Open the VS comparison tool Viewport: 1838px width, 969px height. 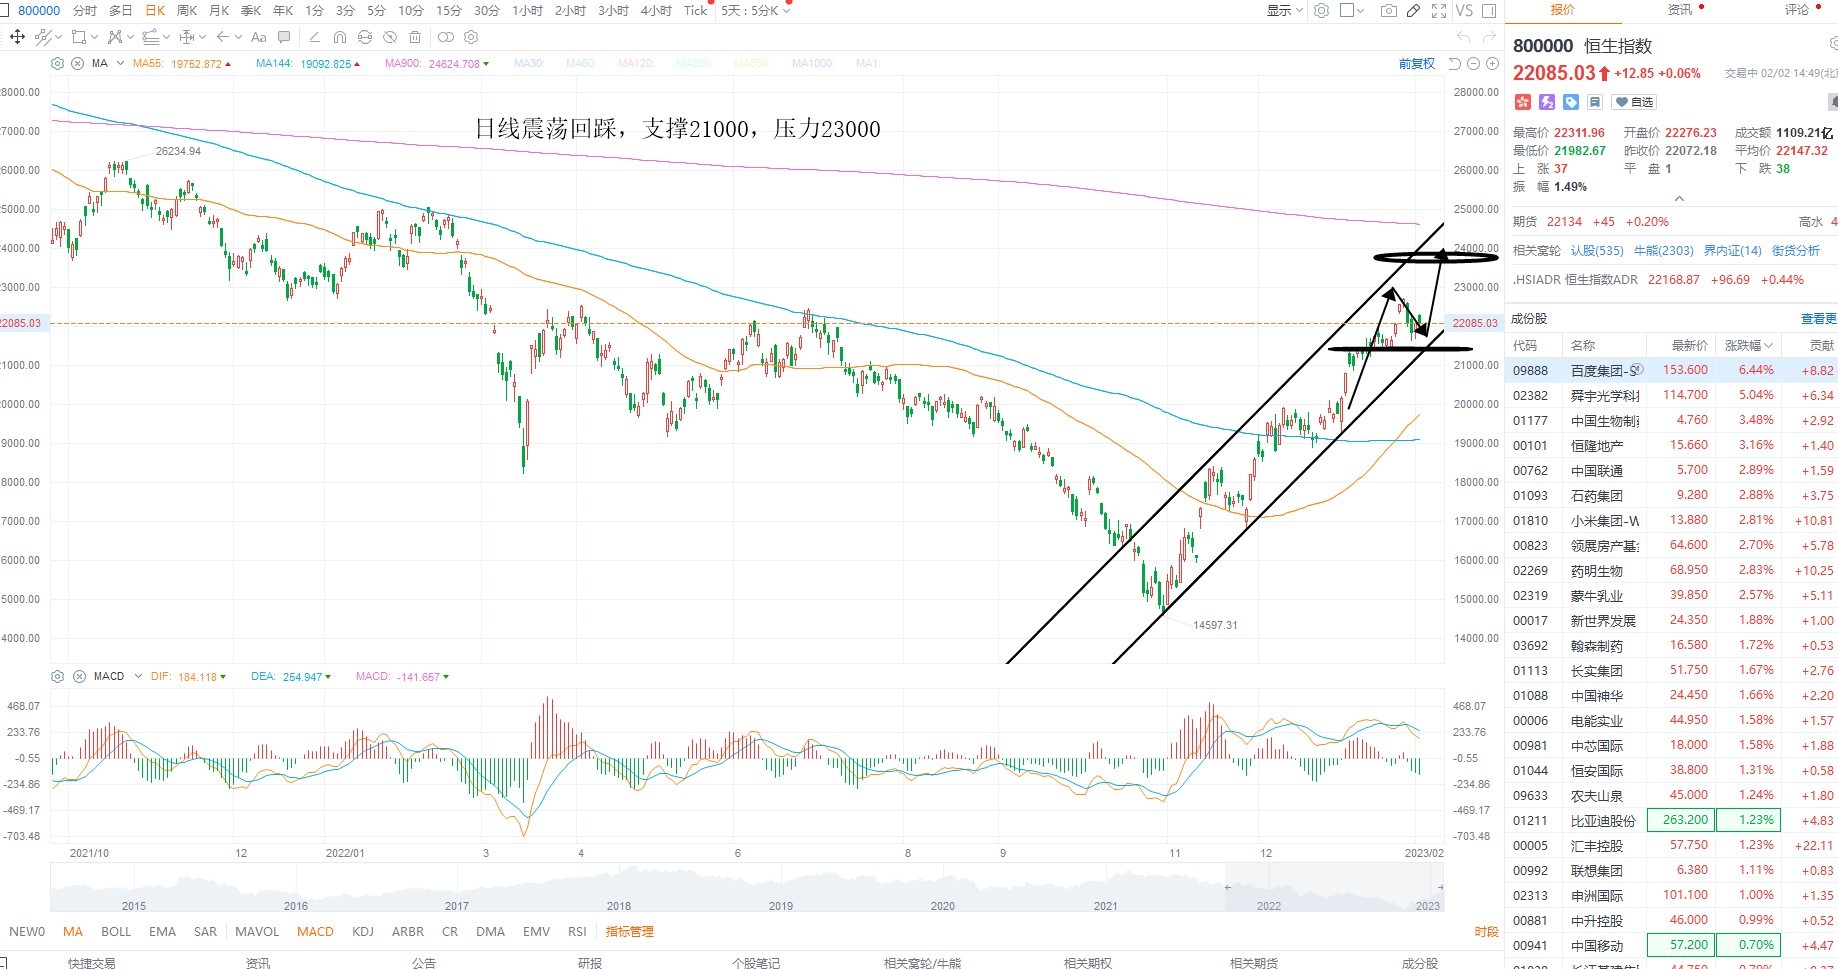[x=1464, y=11]
